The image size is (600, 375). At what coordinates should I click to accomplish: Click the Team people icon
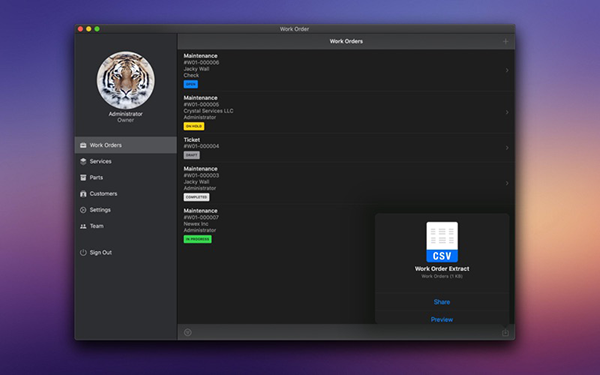pyautogui.click(x=83, y=226)
